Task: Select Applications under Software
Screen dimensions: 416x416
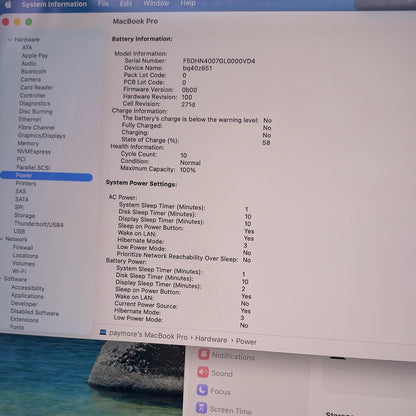Action: (x=27, y=296)
